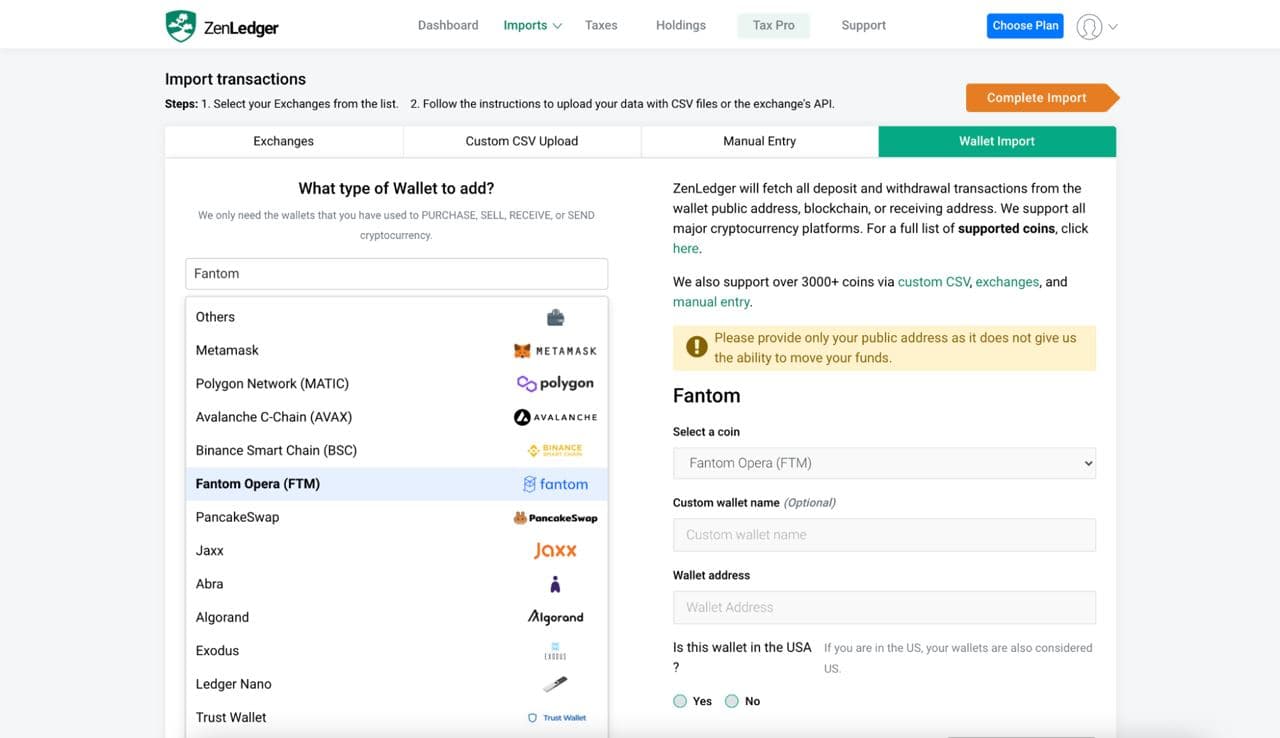Viewport: 1280px width, 738px height.
Task: Switch to Custom CSV Upload tab
Action: [522, 141]
